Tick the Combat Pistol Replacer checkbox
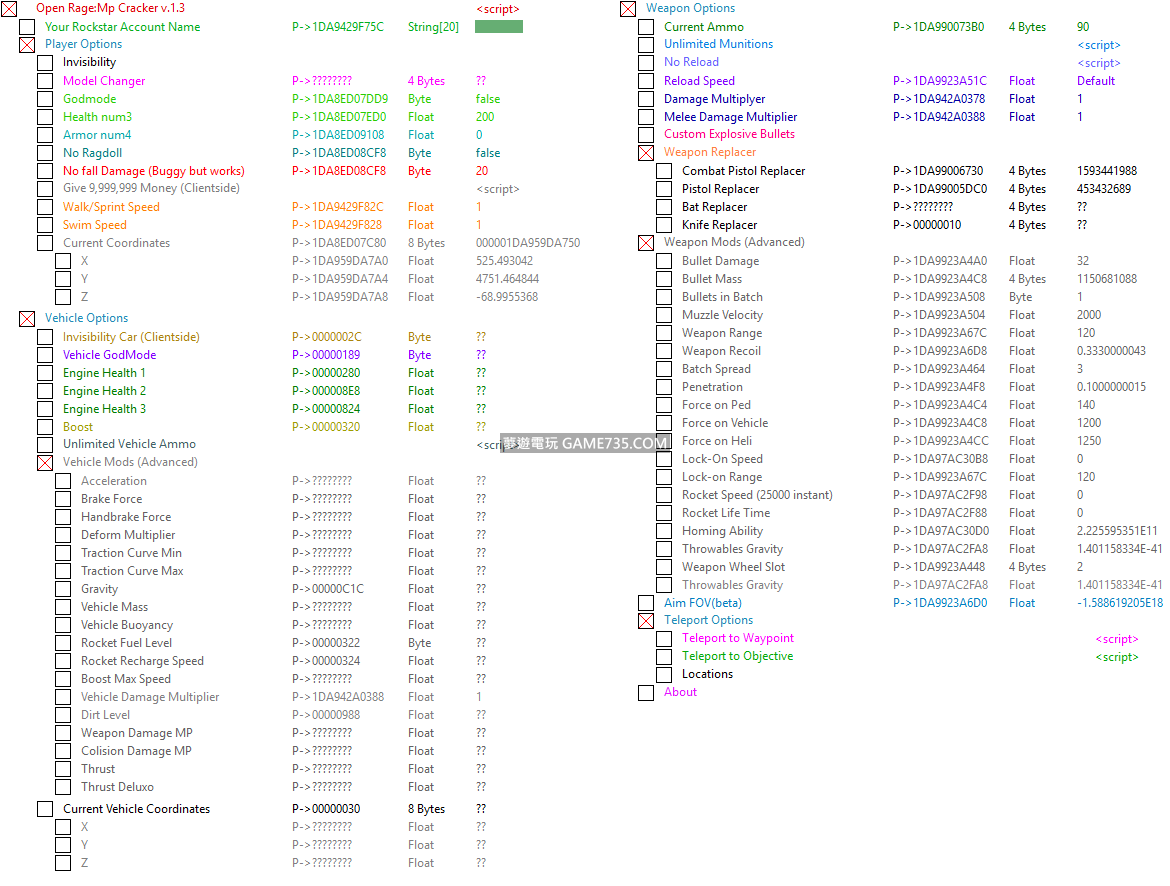 [664, 171]
